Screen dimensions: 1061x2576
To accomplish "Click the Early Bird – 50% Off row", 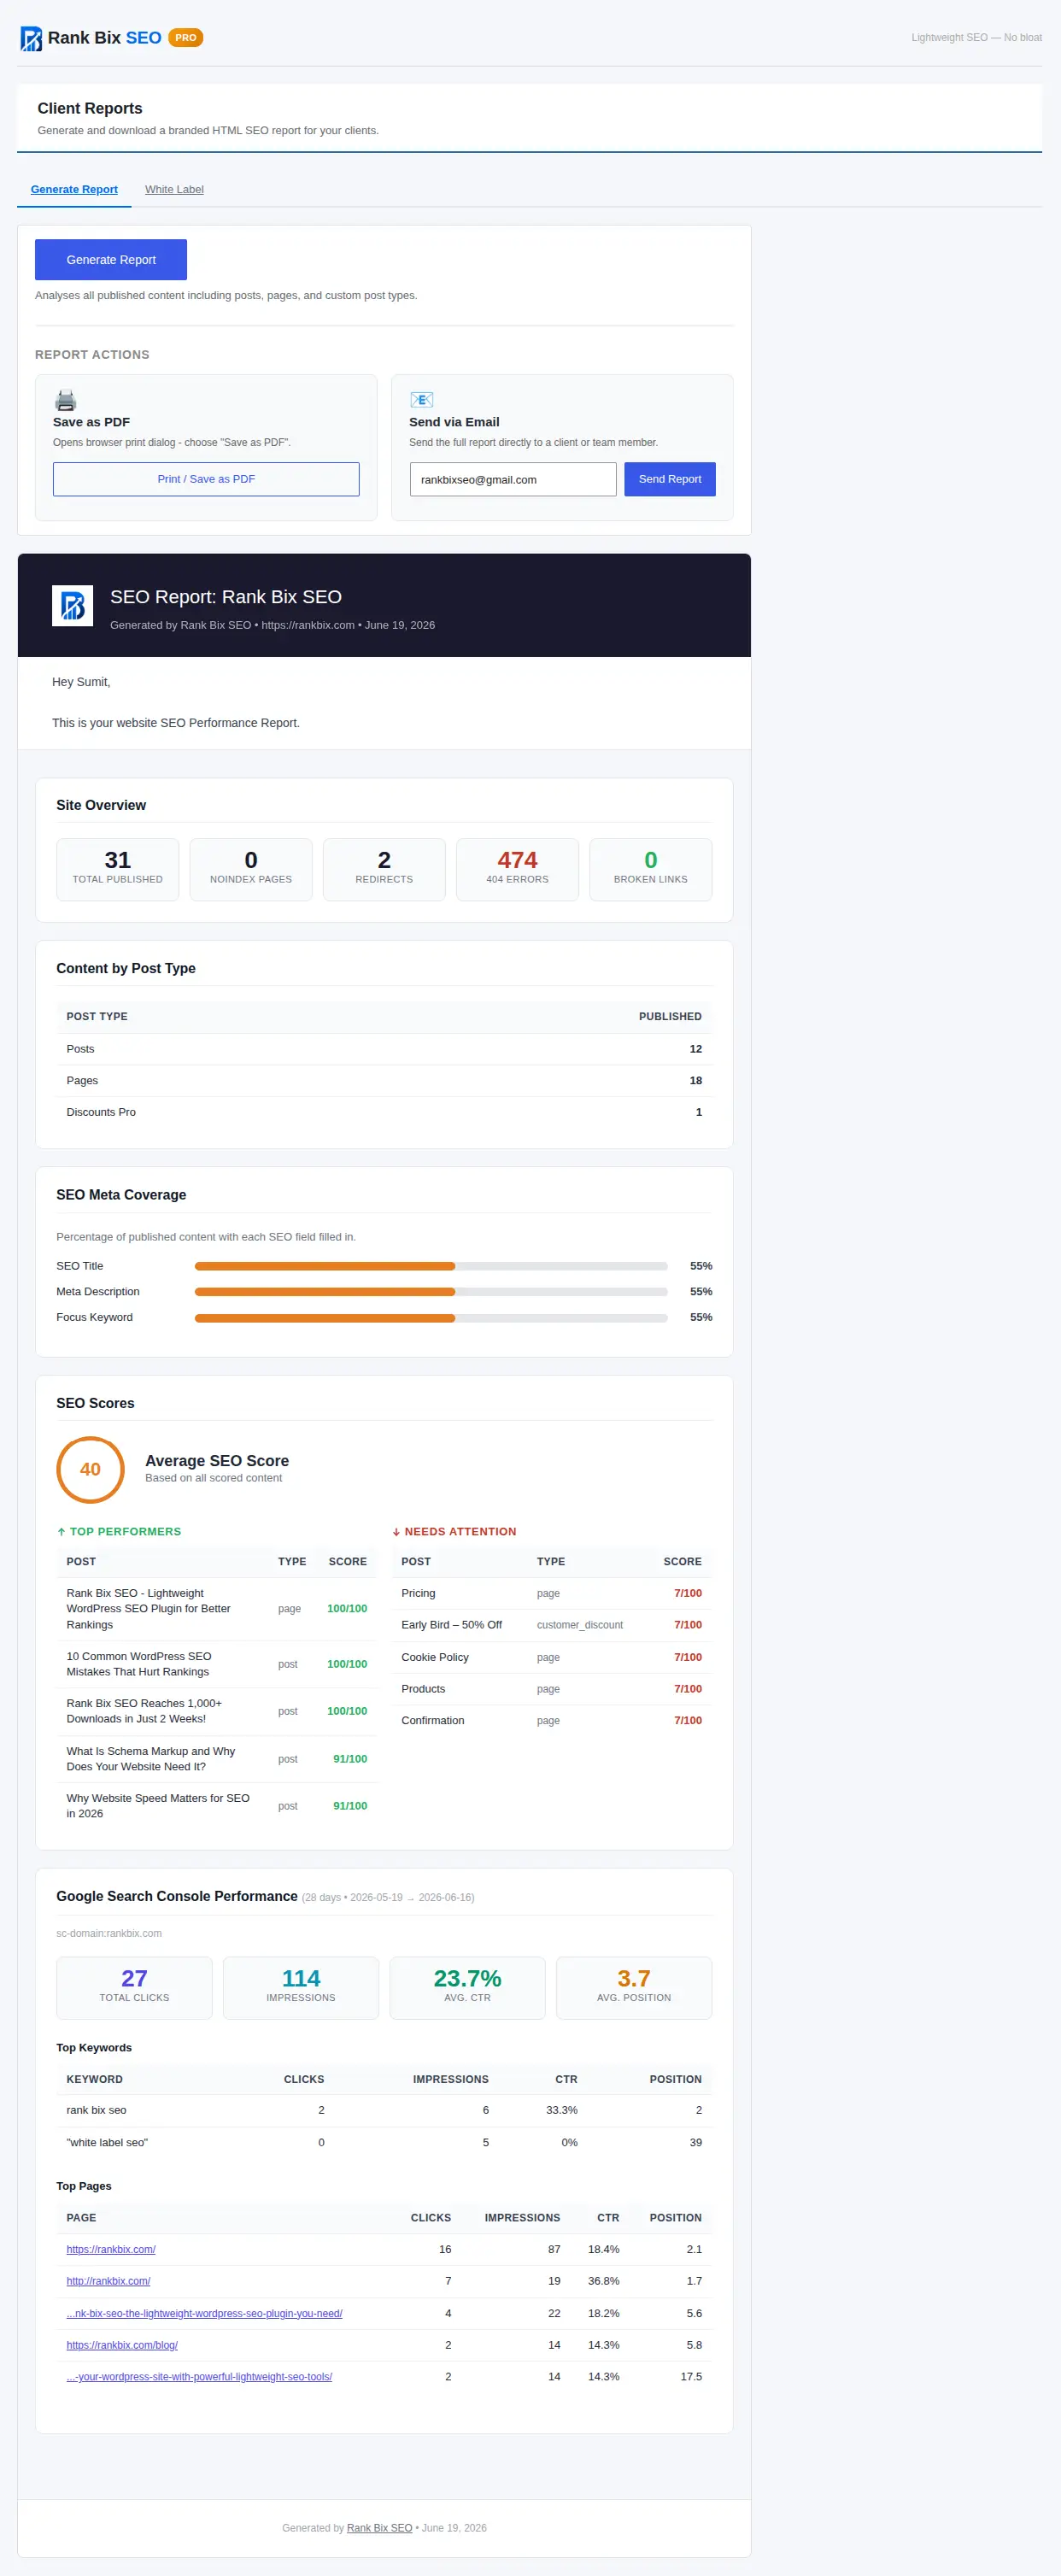I will (552, 1625).
